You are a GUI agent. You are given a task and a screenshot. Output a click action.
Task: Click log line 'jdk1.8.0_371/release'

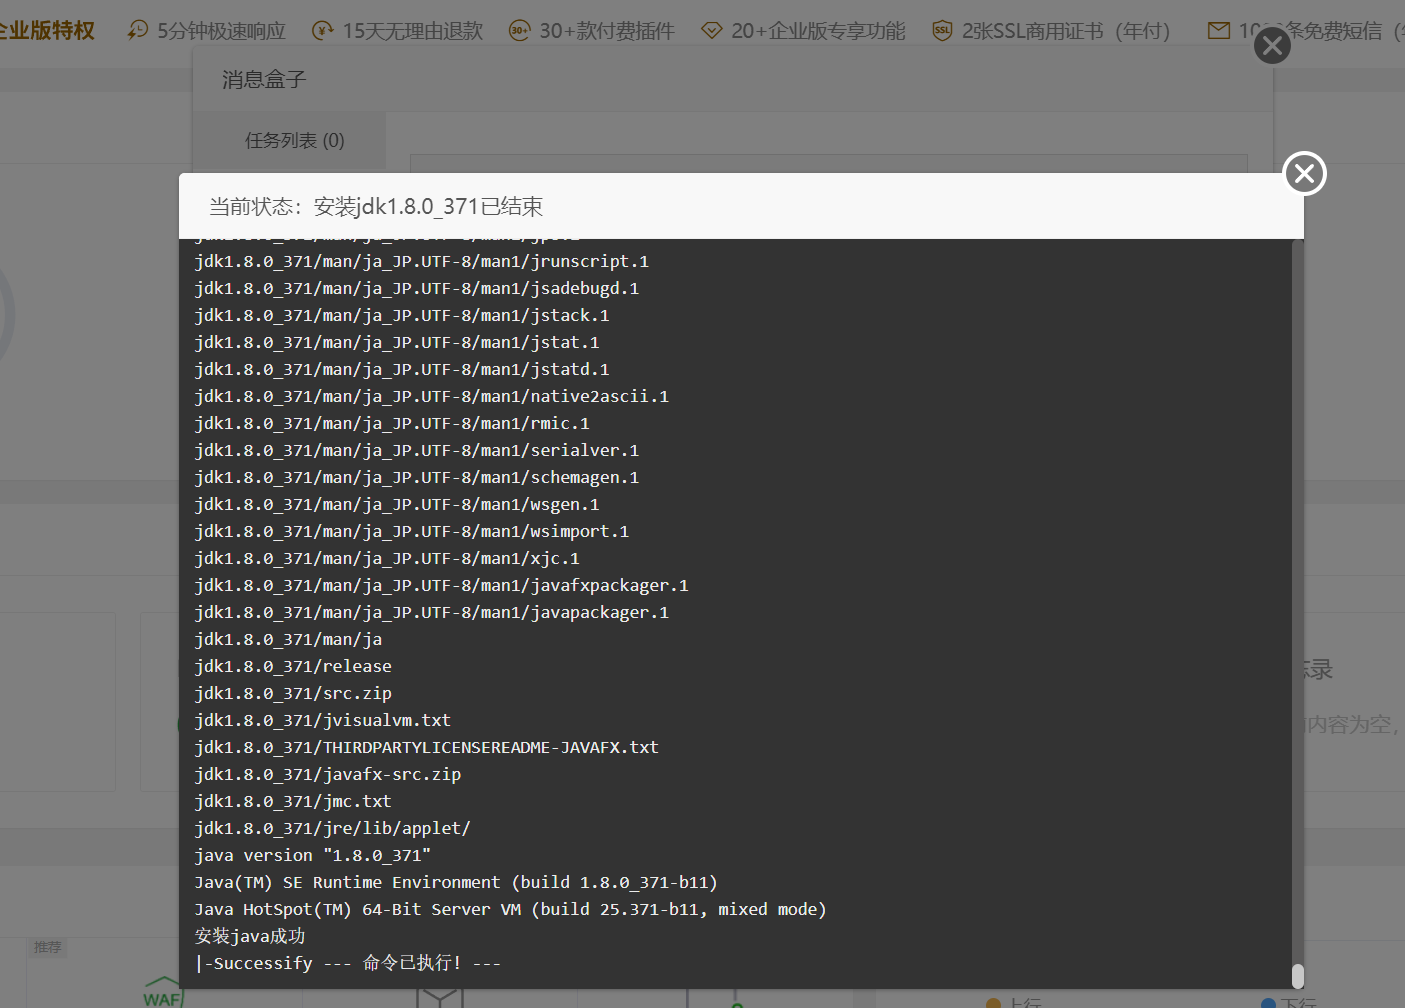tap(293, 667)
